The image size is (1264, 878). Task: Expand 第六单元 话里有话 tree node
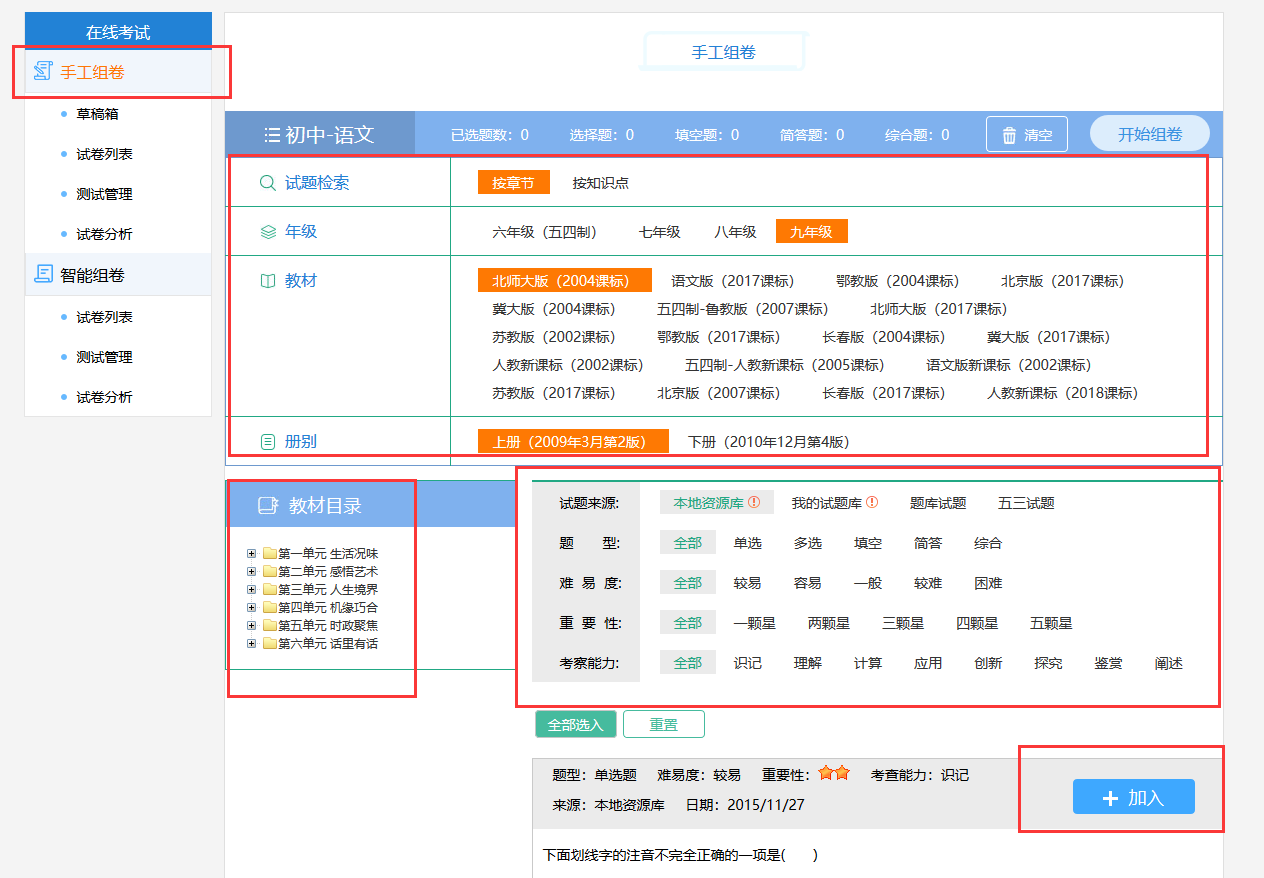(x=251, y=644)
